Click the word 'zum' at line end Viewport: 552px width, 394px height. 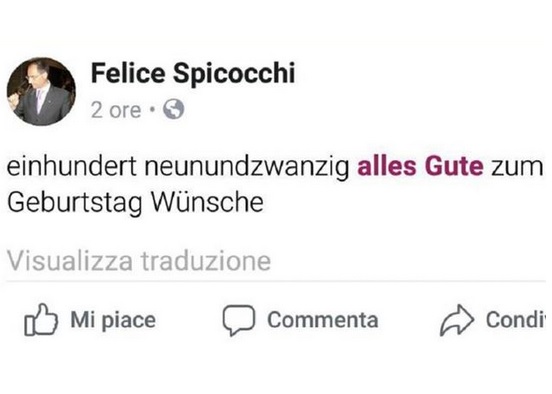point(518,168)
